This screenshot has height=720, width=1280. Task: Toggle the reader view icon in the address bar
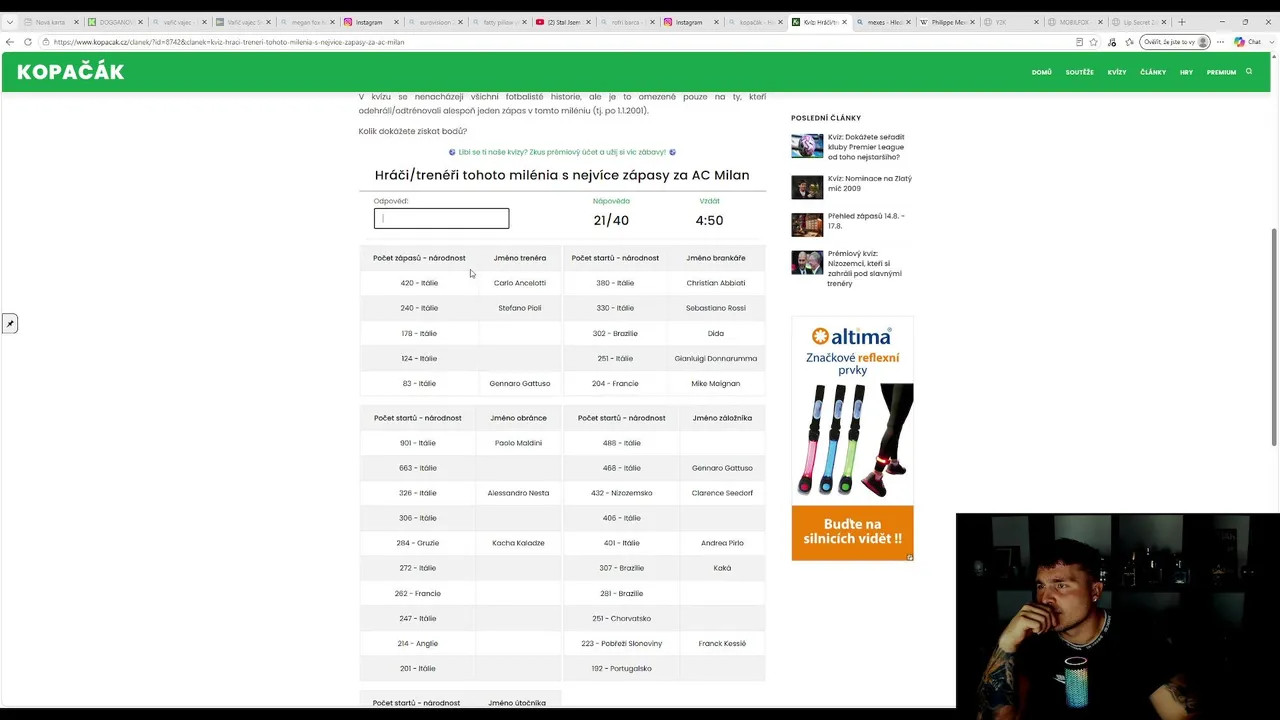click(1079, 42)
